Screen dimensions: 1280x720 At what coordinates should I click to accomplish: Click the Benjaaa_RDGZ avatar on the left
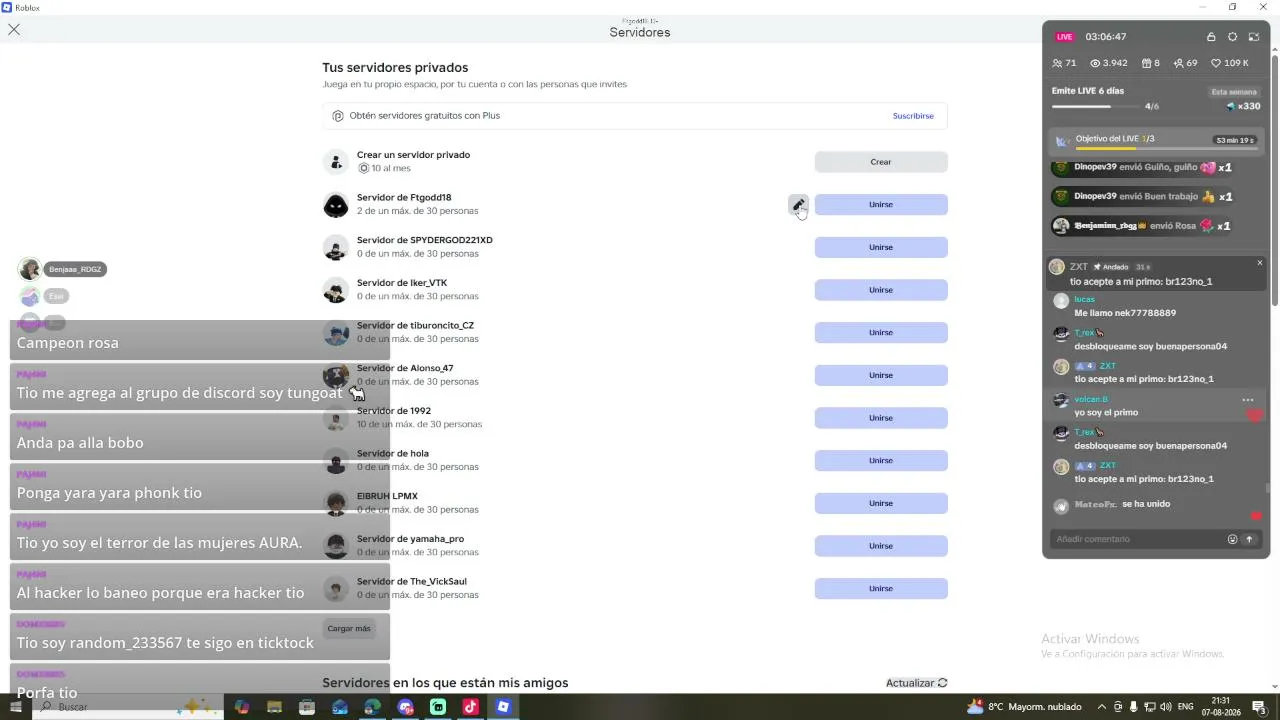click(30, 269)
